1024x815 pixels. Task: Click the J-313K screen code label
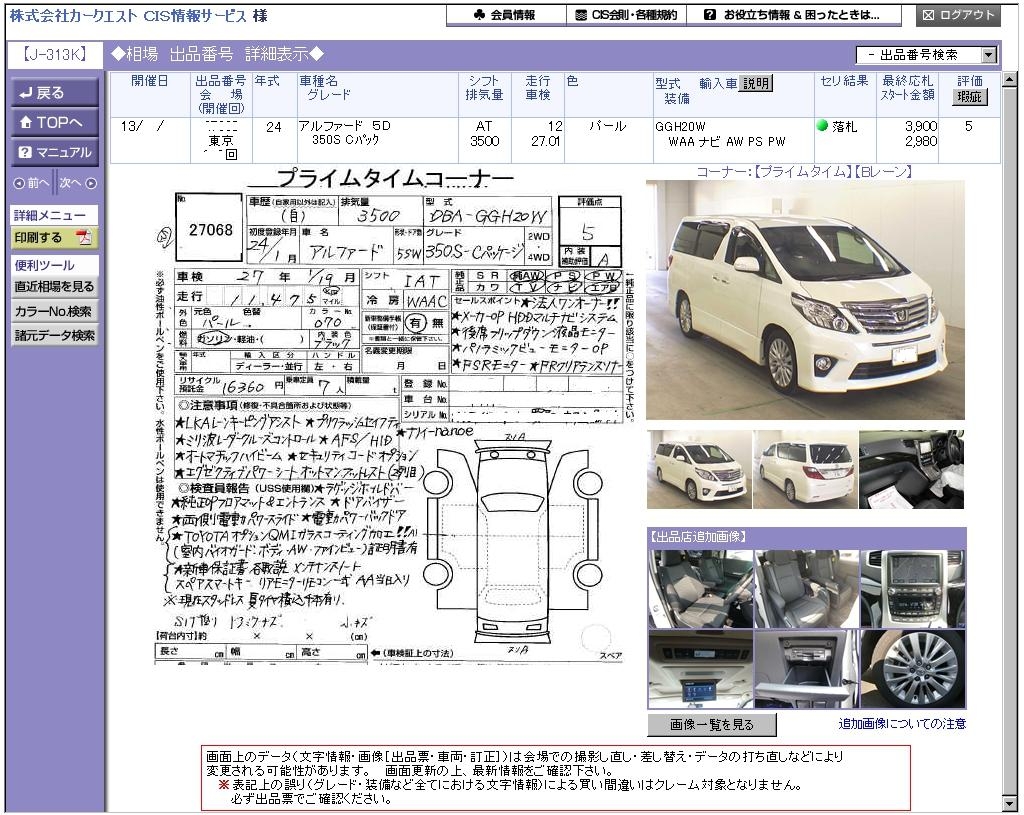pyautogui.click(x=55, y=54)
